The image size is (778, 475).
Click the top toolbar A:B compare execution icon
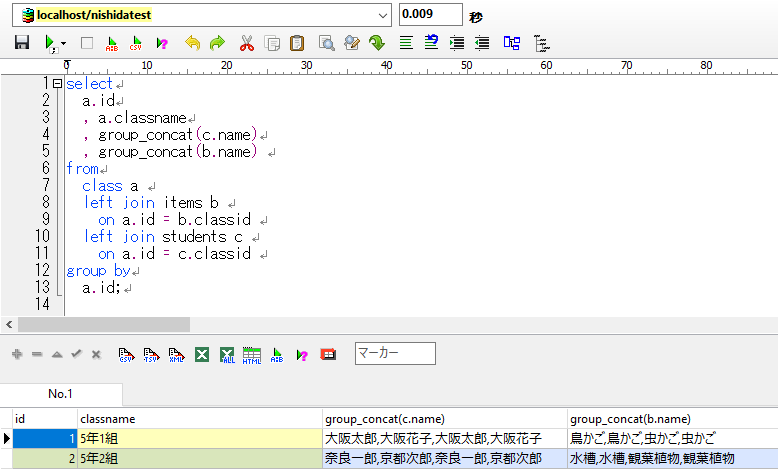coord(112,43)
